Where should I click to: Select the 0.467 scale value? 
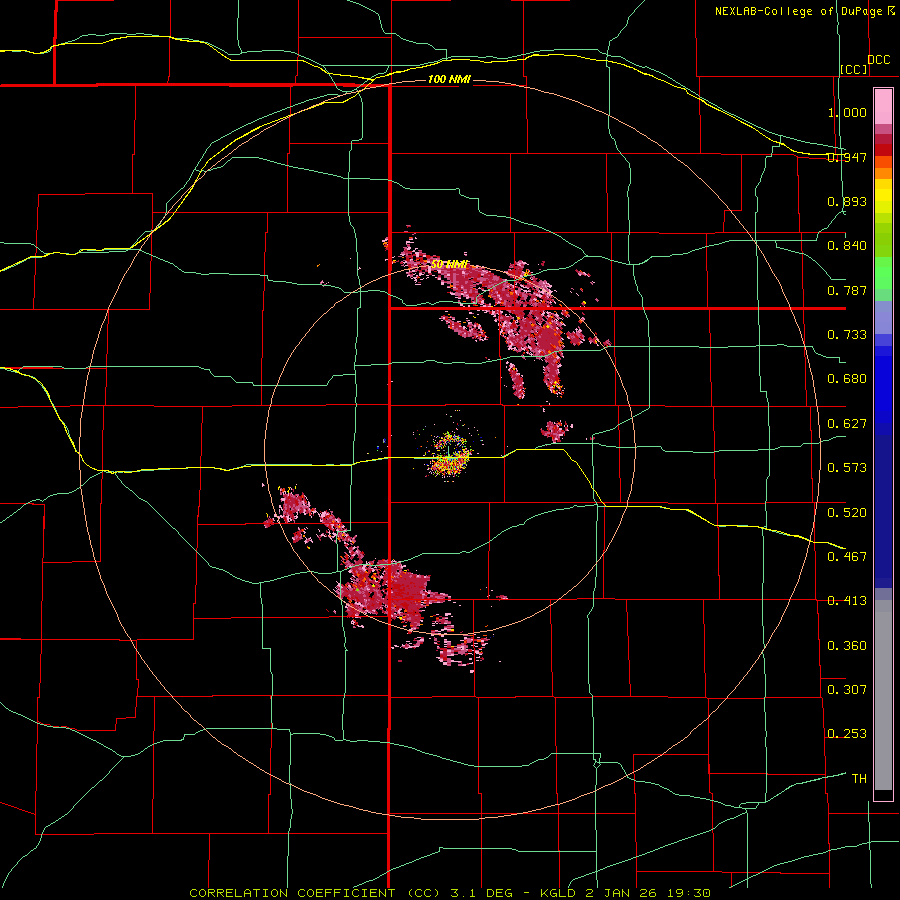click(x=847, y=557)
